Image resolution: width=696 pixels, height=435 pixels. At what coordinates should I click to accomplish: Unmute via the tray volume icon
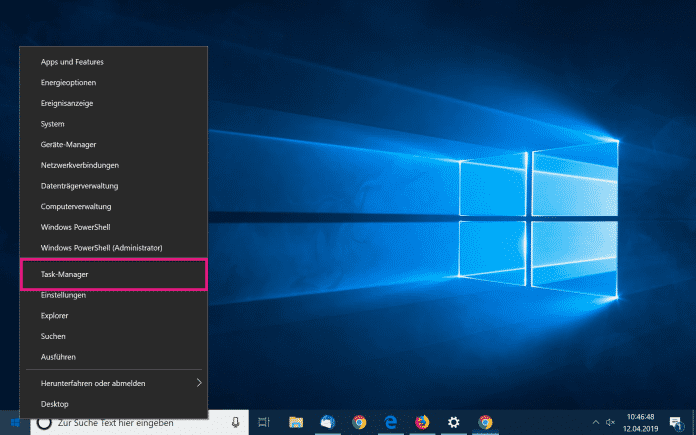coord(610,422)
